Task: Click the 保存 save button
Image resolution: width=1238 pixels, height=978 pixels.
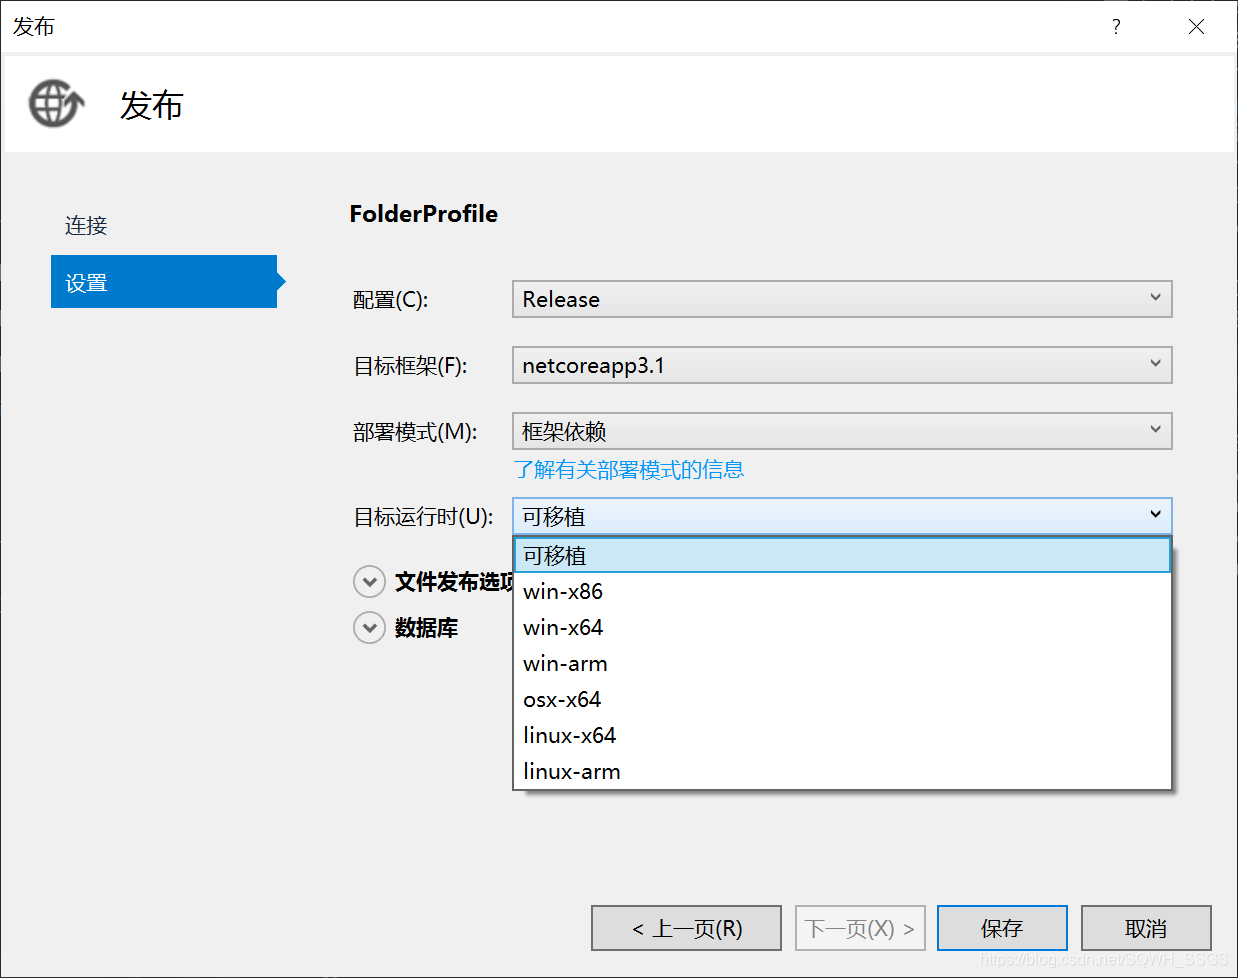Action: coord(1002,928)
